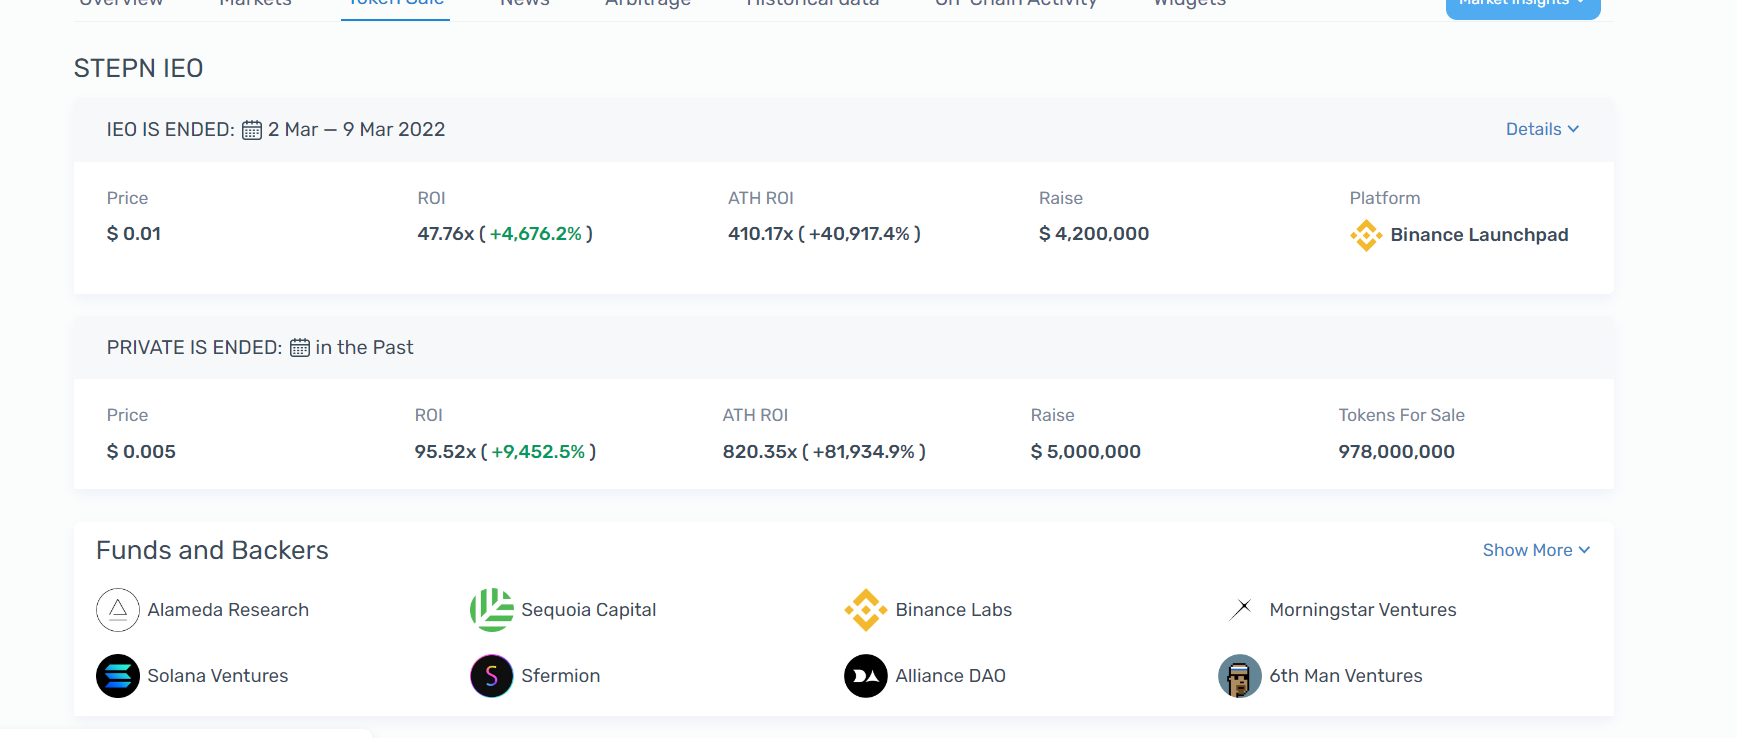The width and height of the screenshot is (1737, 738).
Task: Click the private ATH ROI value 820.35x
Action: click(760, 452)
